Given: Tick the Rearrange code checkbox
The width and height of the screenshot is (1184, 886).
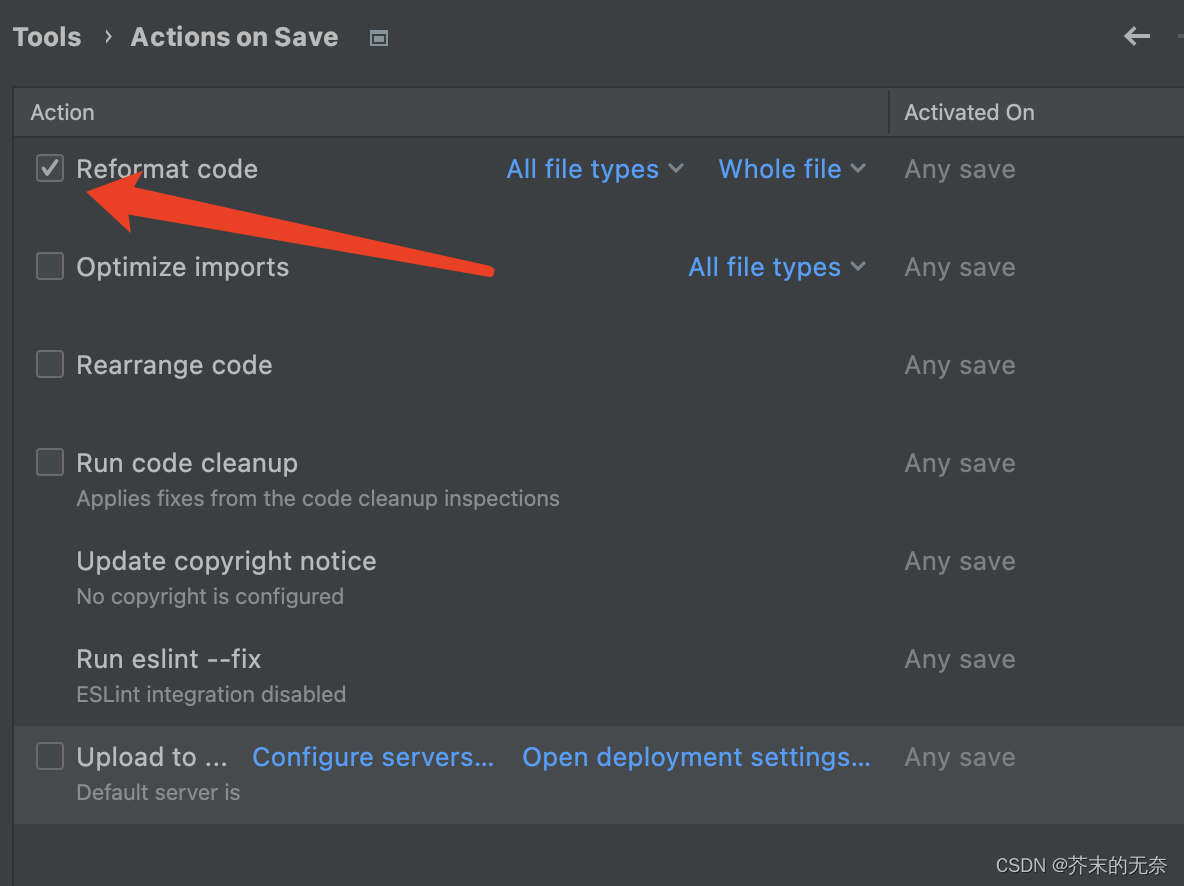Looking at the screenshot, I should tap(50, 364).
